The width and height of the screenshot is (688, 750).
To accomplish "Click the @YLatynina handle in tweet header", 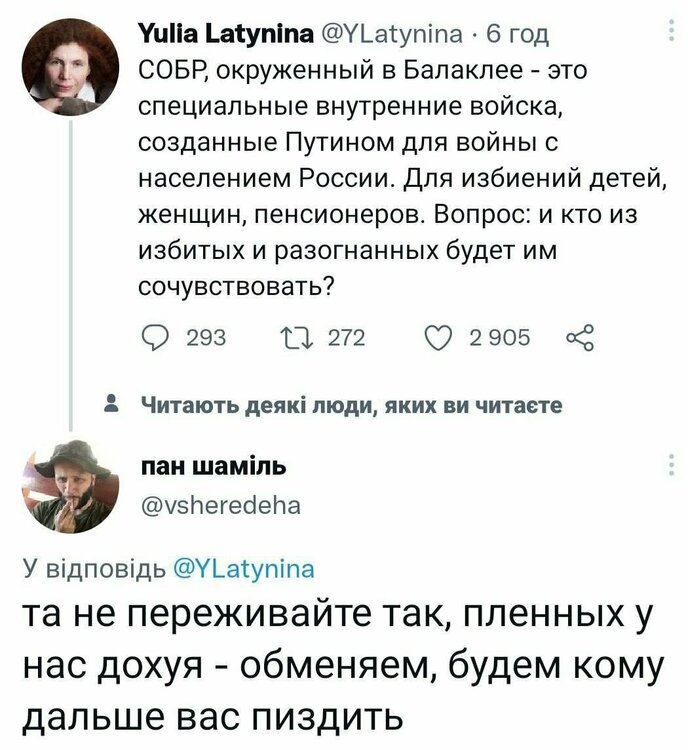I will point(371,36).
